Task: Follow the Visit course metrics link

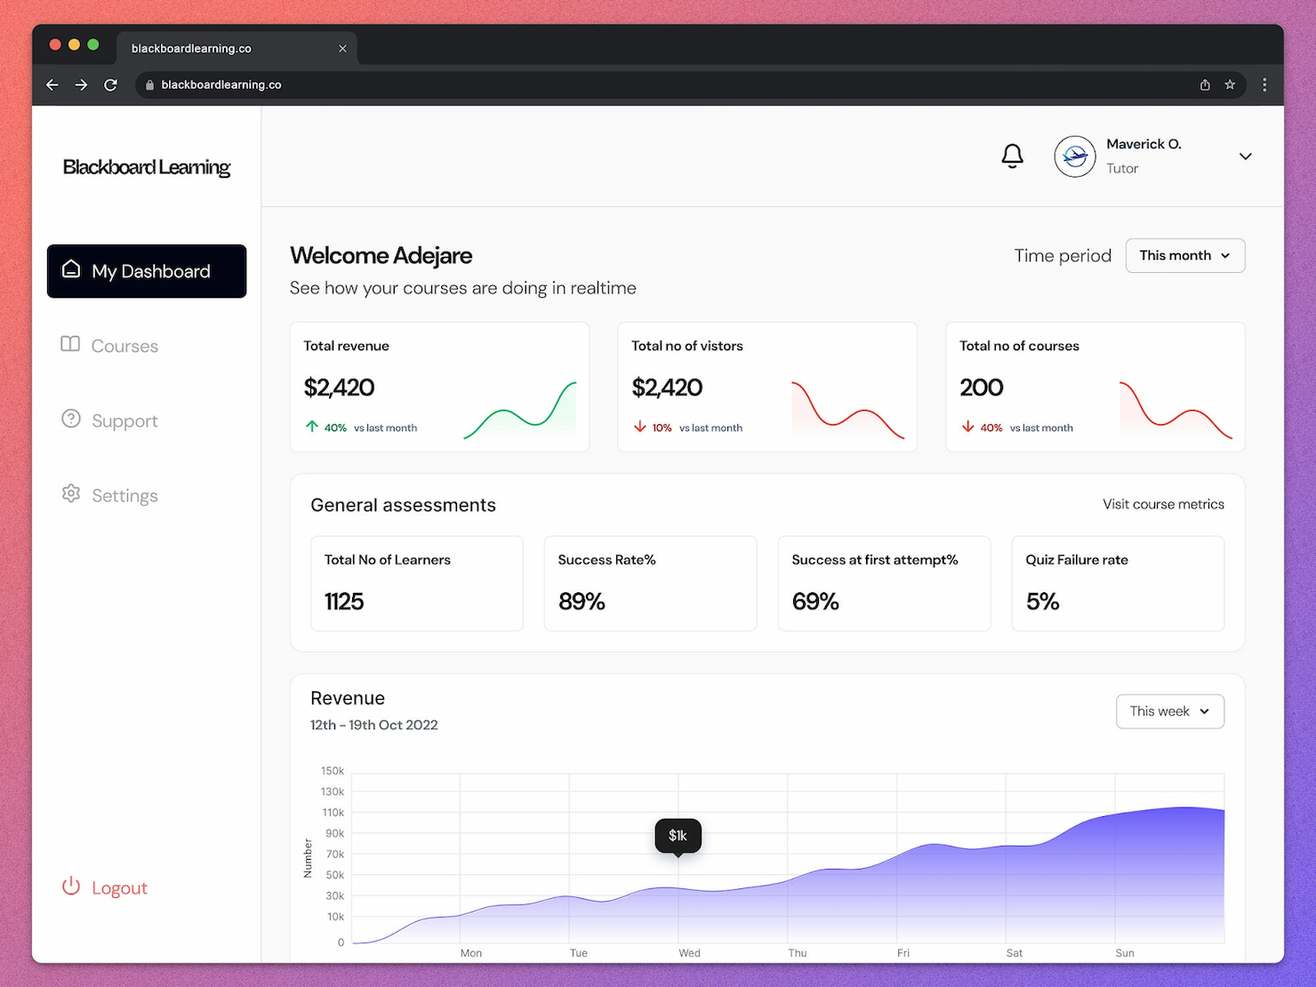Action: point(1163,504)
